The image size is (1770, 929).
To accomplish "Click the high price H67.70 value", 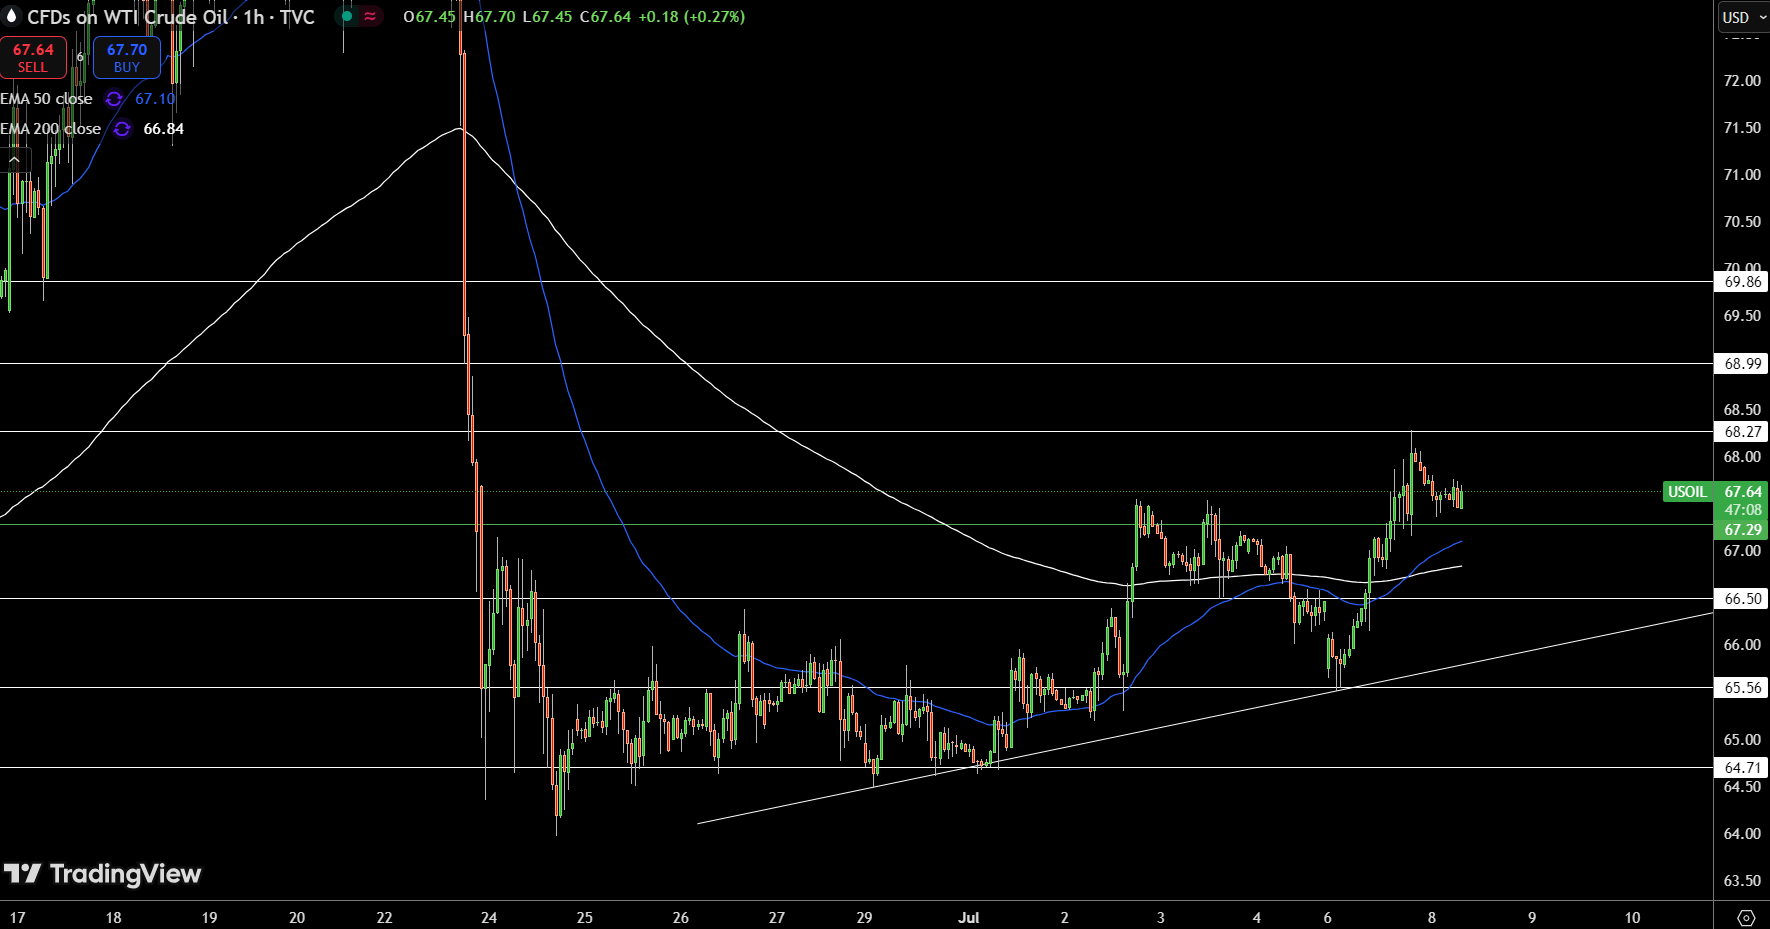I will tap(489, 17).
